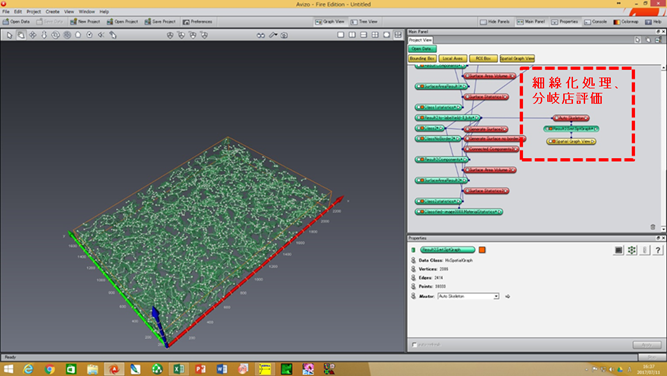Expand the Auto Skeleton module node arrow
Viewport: 667px width, 376px height.
[587, 118]
